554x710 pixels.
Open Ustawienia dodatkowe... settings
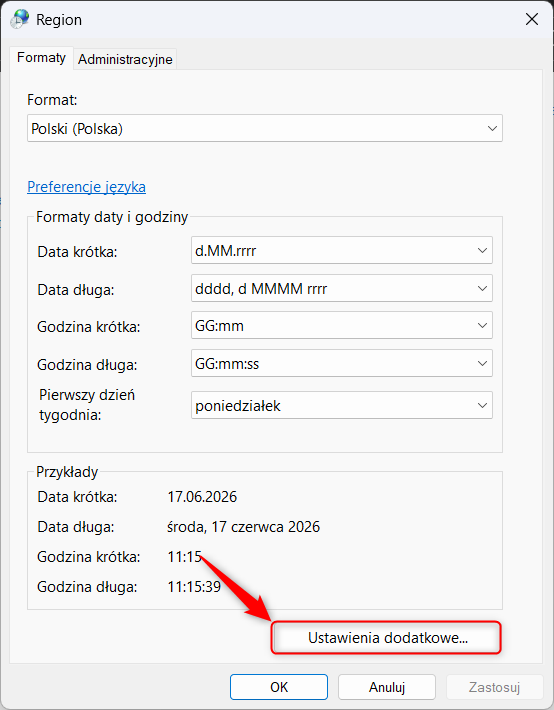[386, 638]
